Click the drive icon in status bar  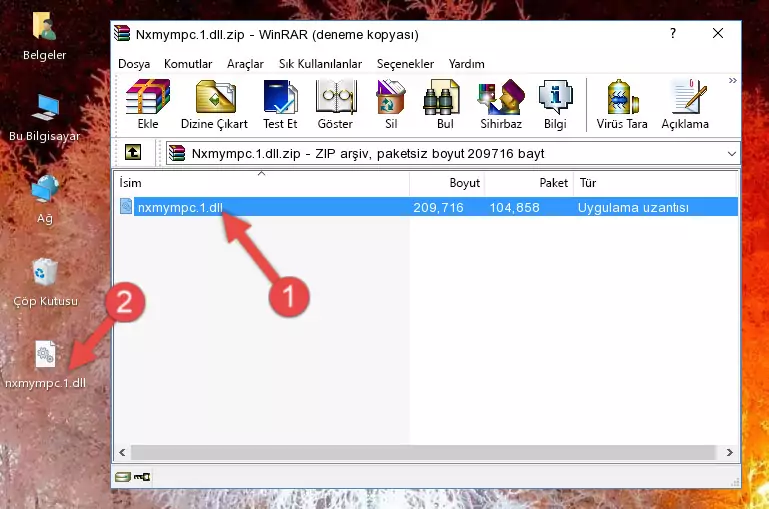point(123,476)
